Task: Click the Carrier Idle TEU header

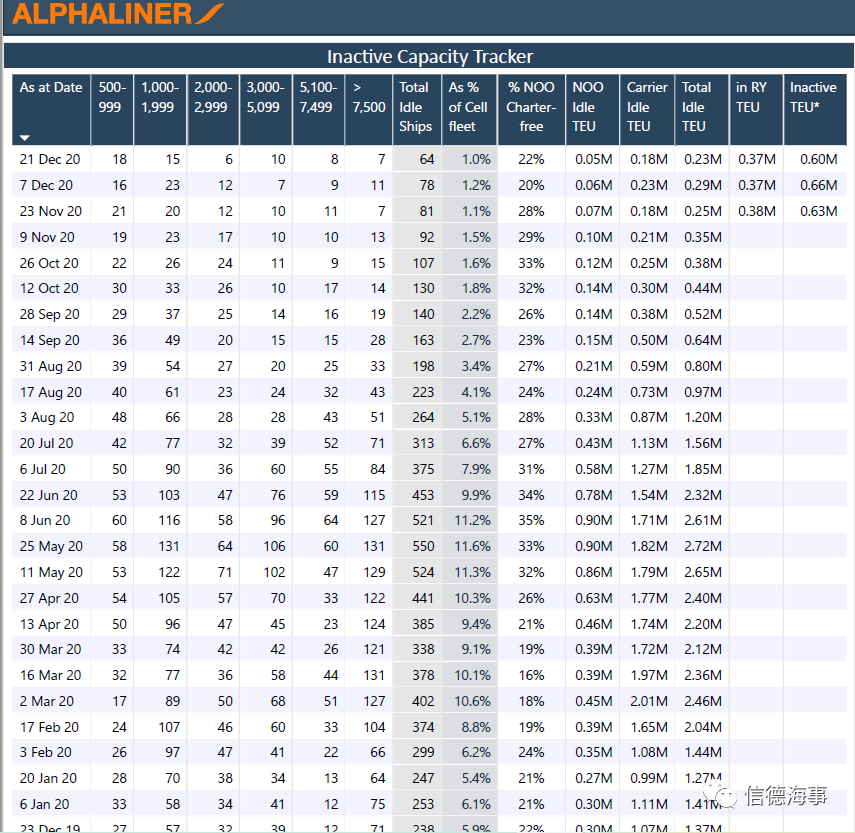Action: pyautogui.click(x=647, y=110)
